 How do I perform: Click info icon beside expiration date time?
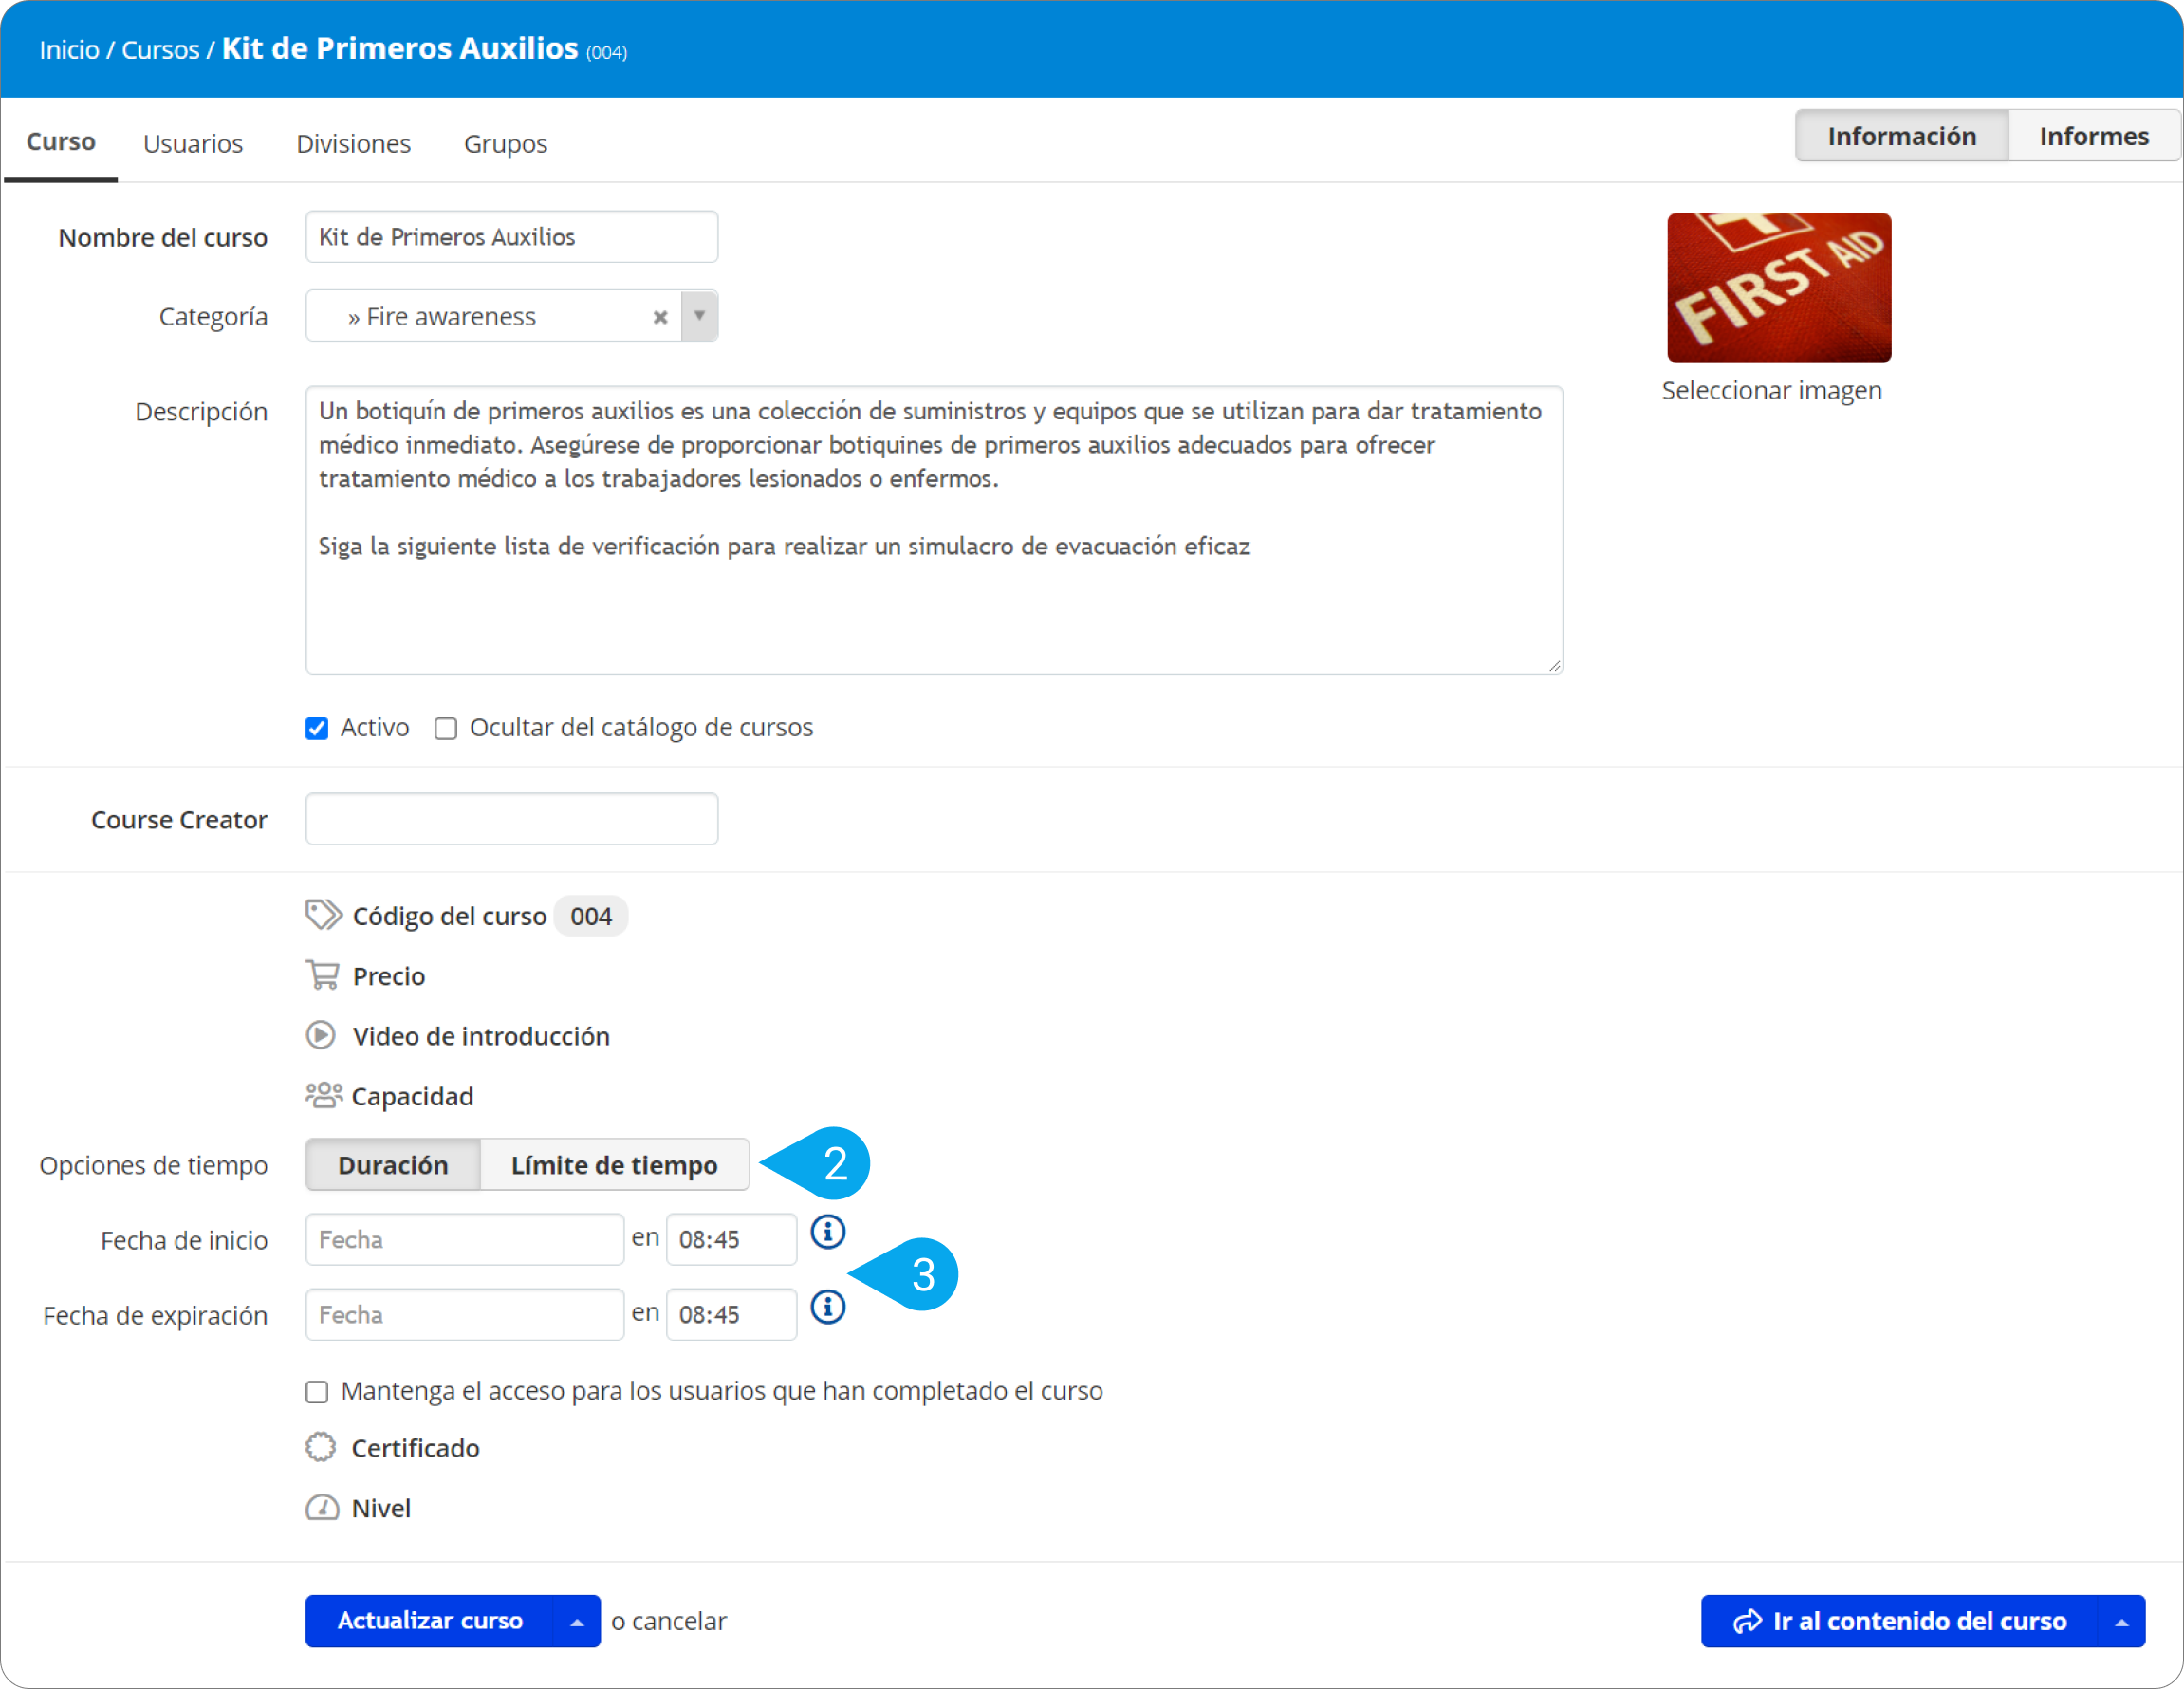click(828, 1307)
